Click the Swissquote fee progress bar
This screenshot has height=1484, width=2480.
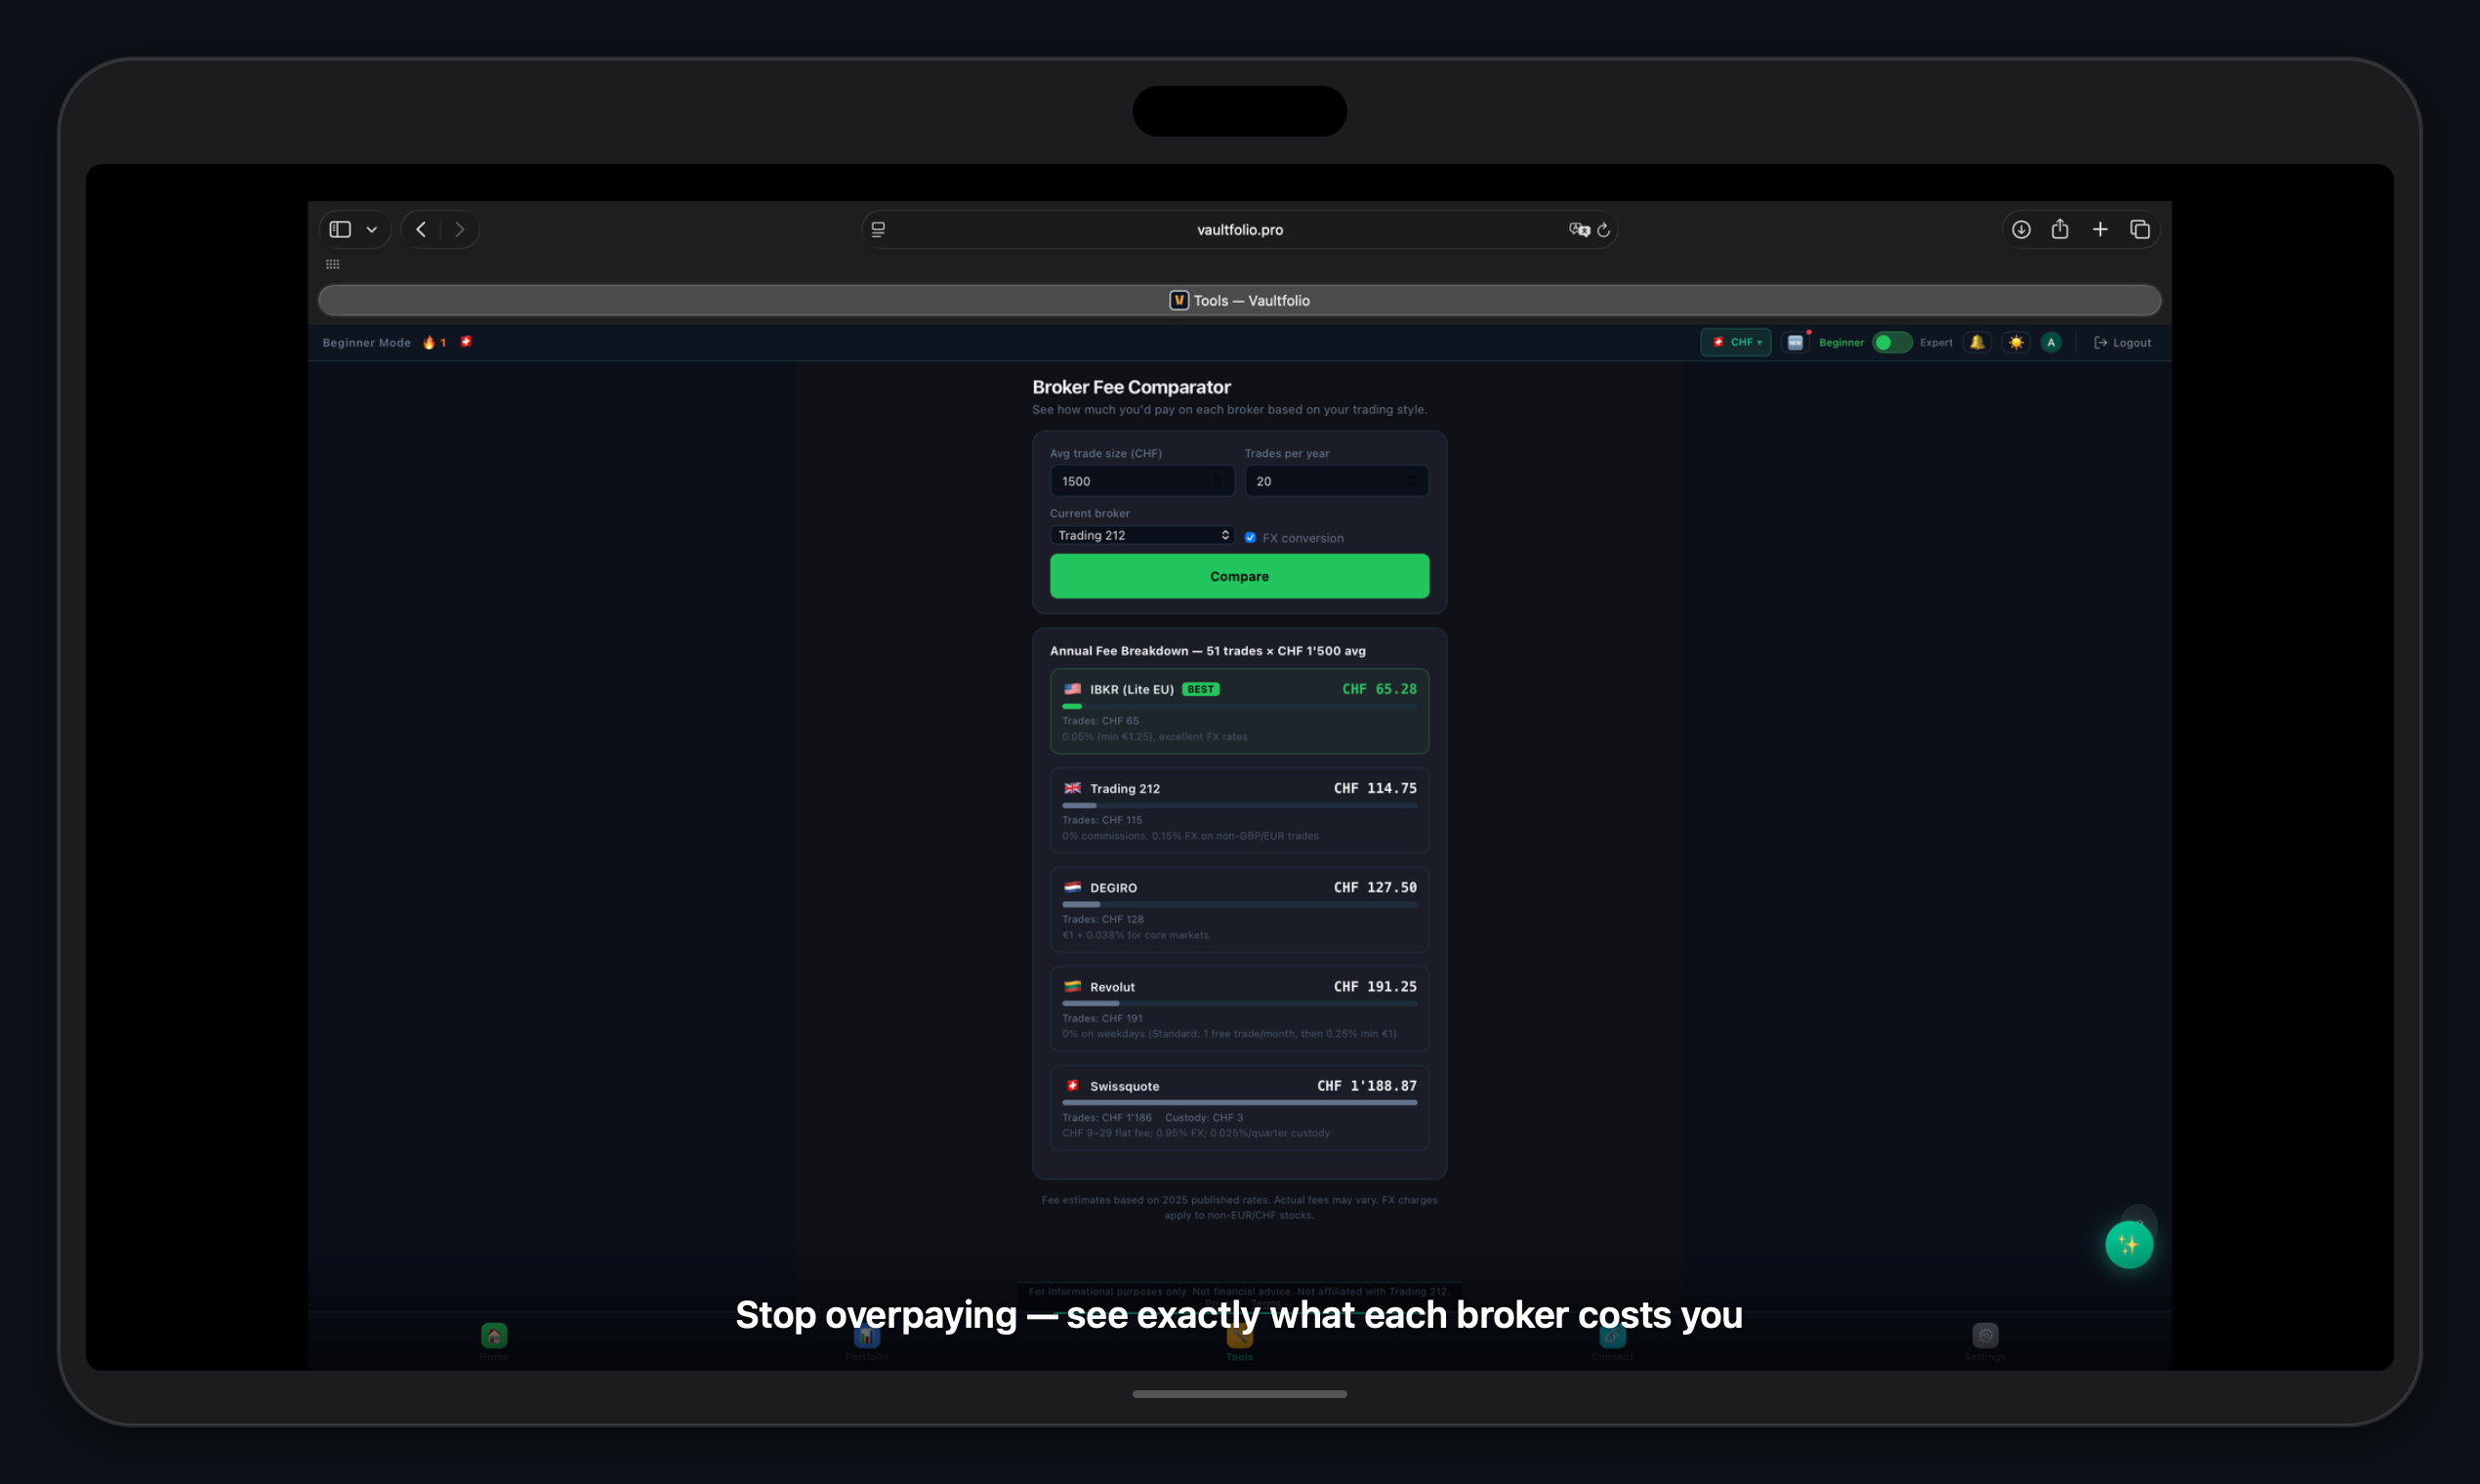(1239, 1103)
